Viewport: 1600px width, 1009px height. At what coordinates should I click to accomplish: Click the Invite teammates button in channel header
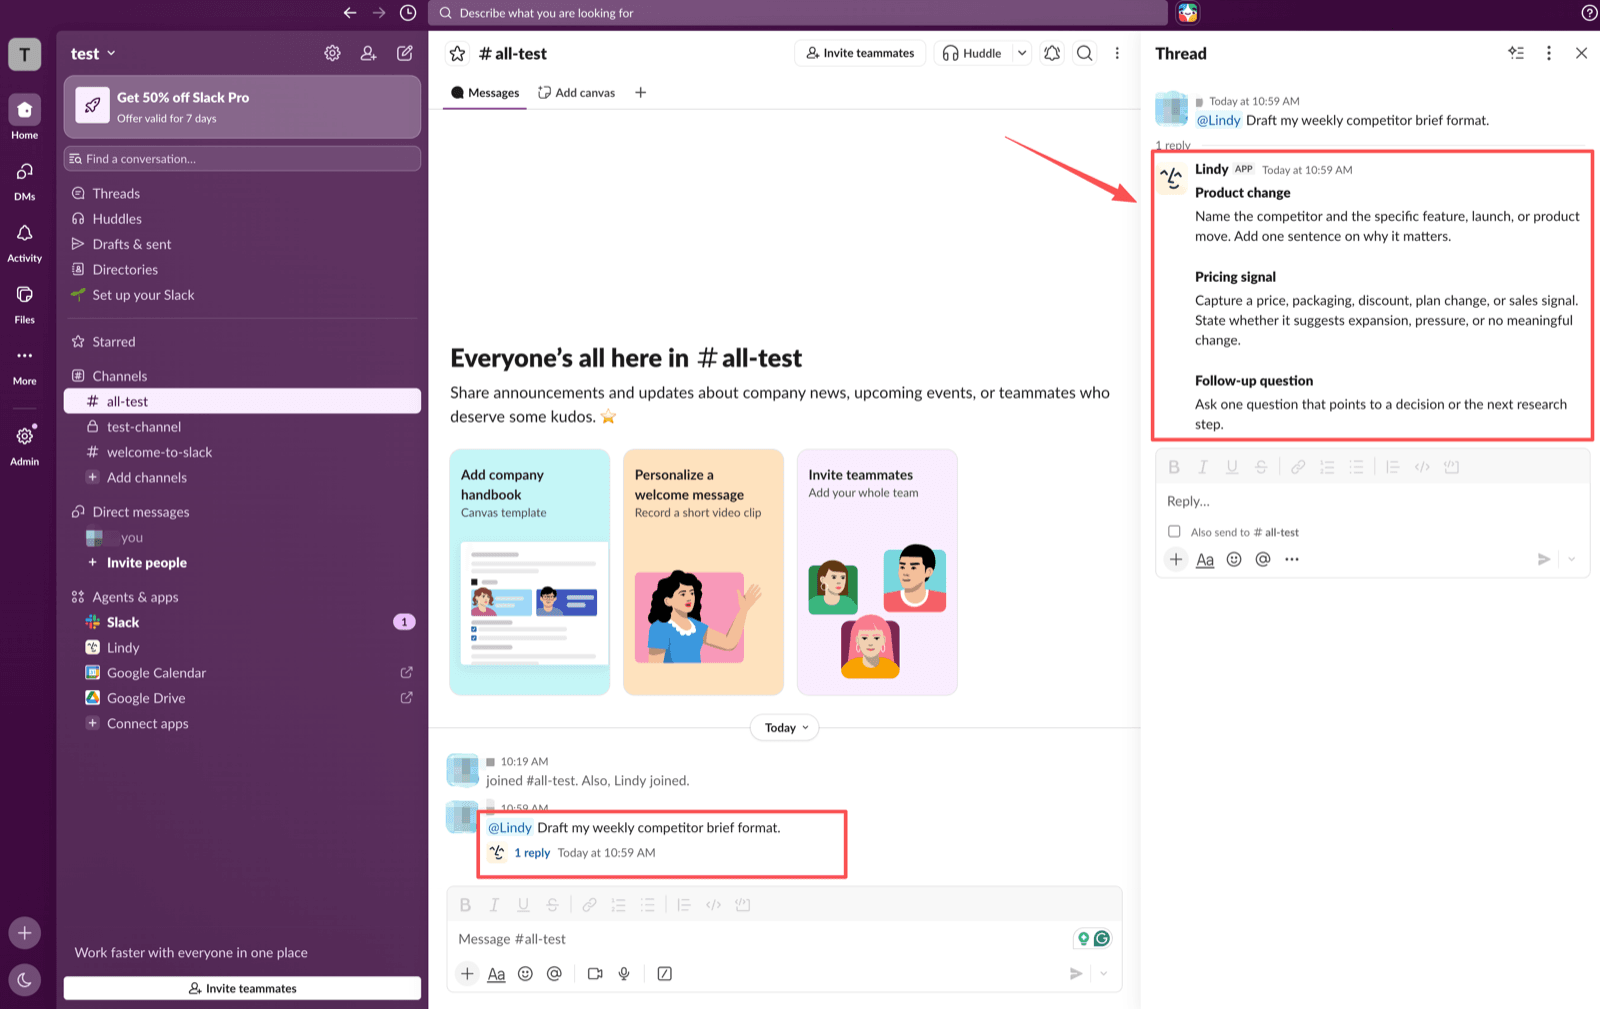point(860,53)
